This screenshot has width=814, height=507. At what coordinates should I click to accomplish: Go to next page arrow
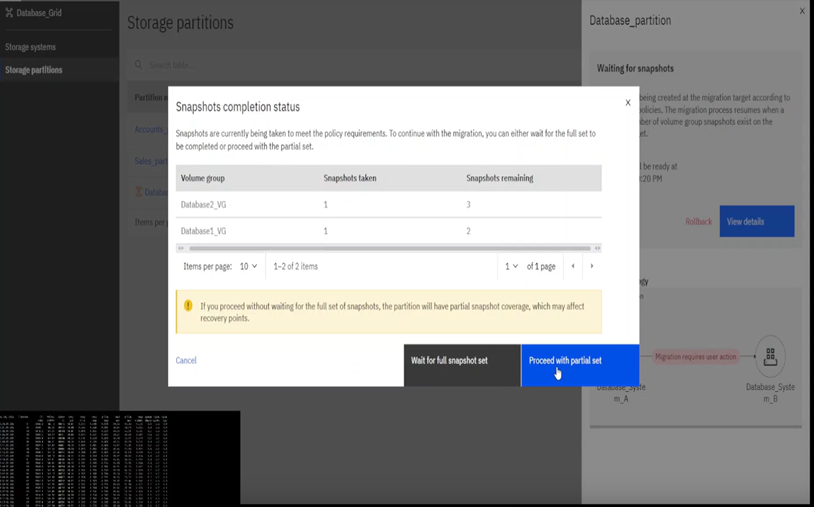(x=592, y=267)
